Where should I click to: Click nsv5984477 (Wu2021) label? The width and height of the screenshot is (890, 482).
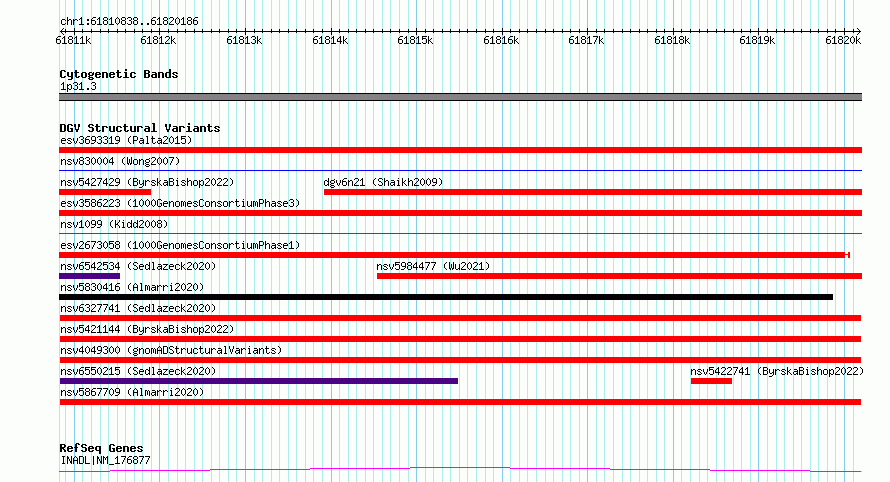433,266
